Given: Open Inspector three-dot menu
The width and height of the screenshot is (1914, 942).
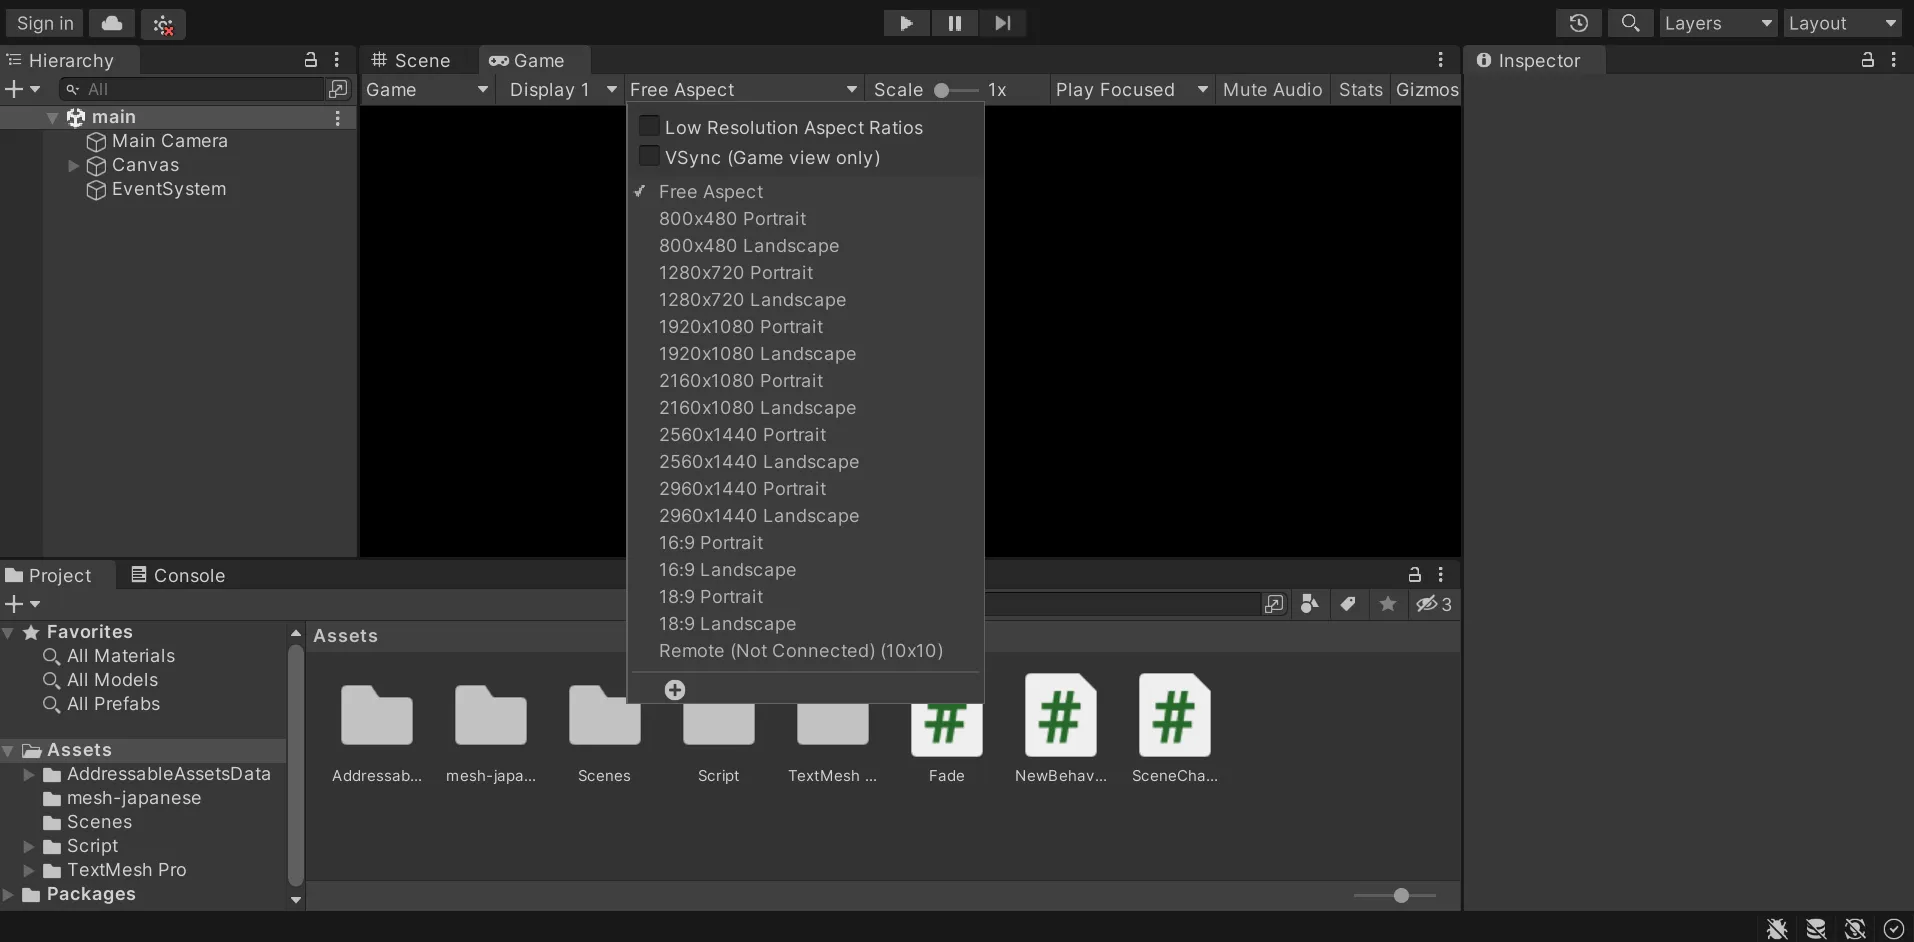Looking at the screenshot, I should click(x=1893, y=60).
